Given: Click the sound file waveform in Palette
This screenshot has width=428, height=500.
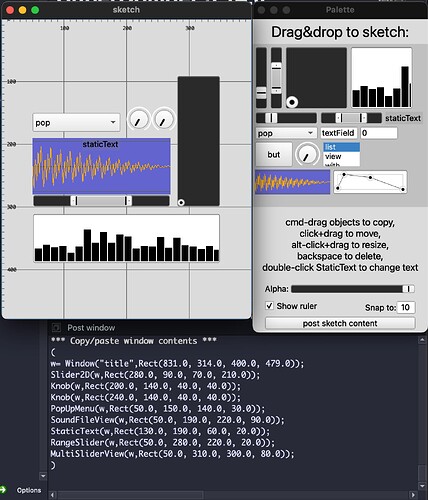Looking at the screenshot, I should 292,182.
